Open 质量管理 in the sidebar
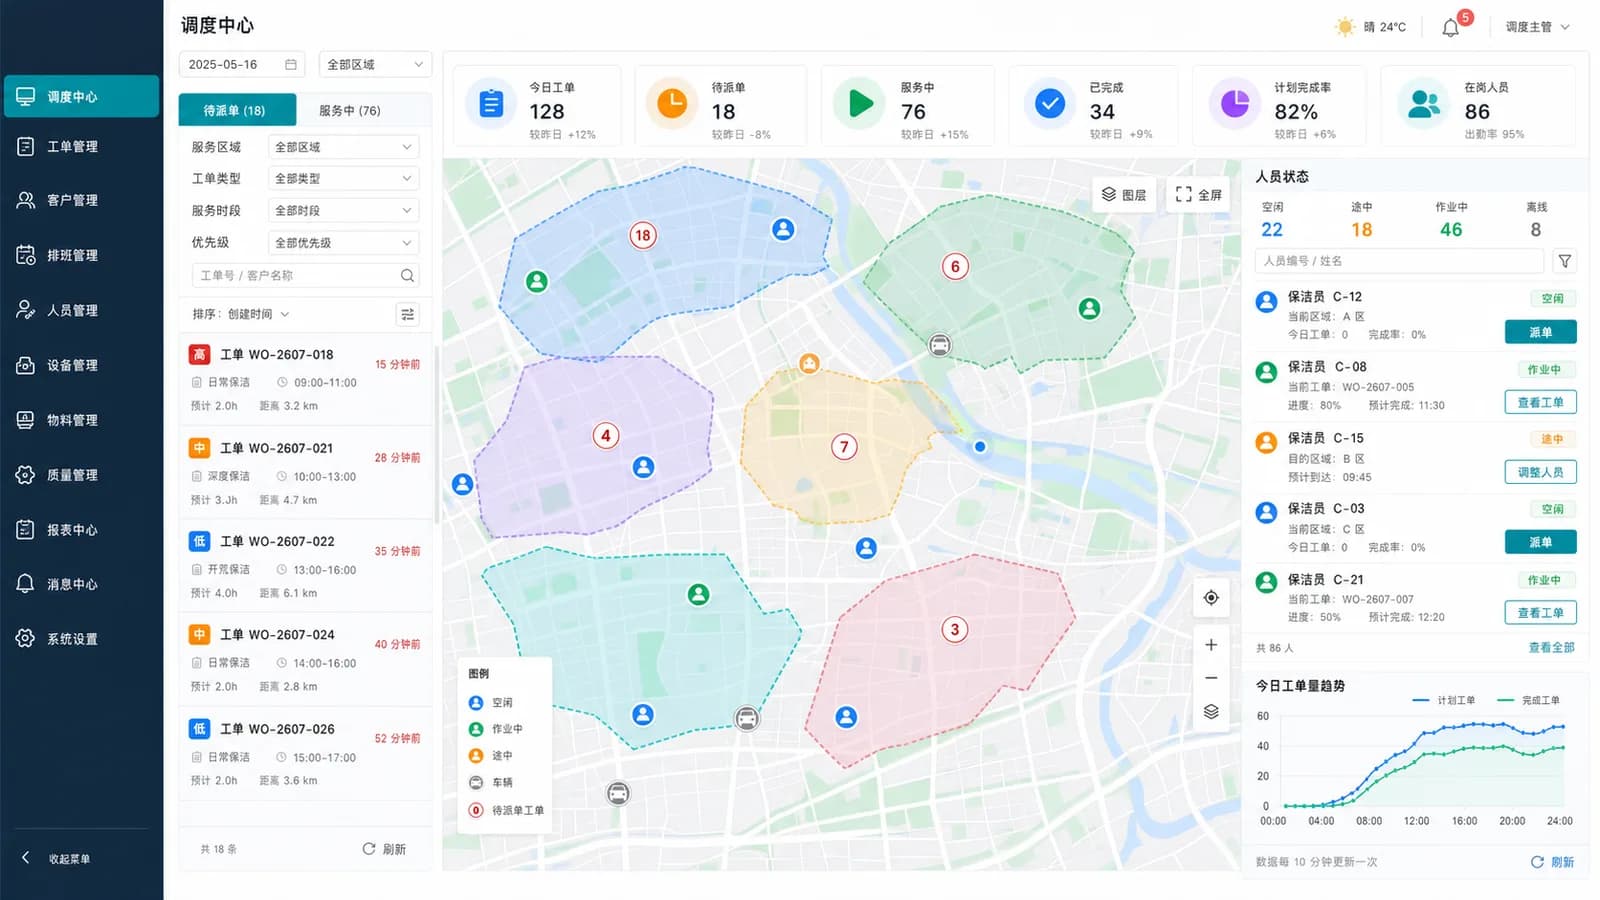This screenshot has width=1600, height=900. 81,475
